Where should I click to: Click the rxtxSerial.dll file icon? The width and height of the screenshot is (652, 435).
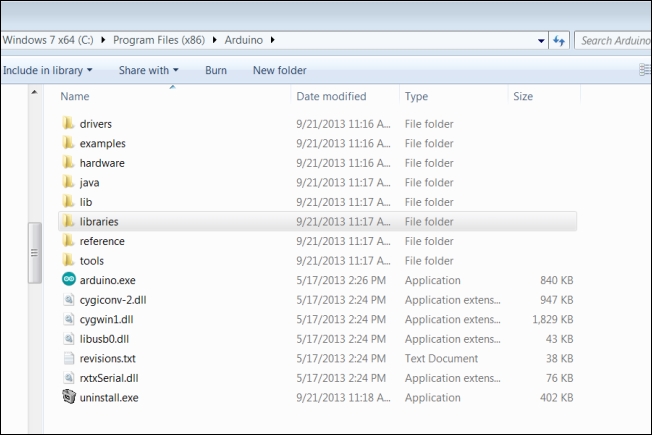[69, 378]
